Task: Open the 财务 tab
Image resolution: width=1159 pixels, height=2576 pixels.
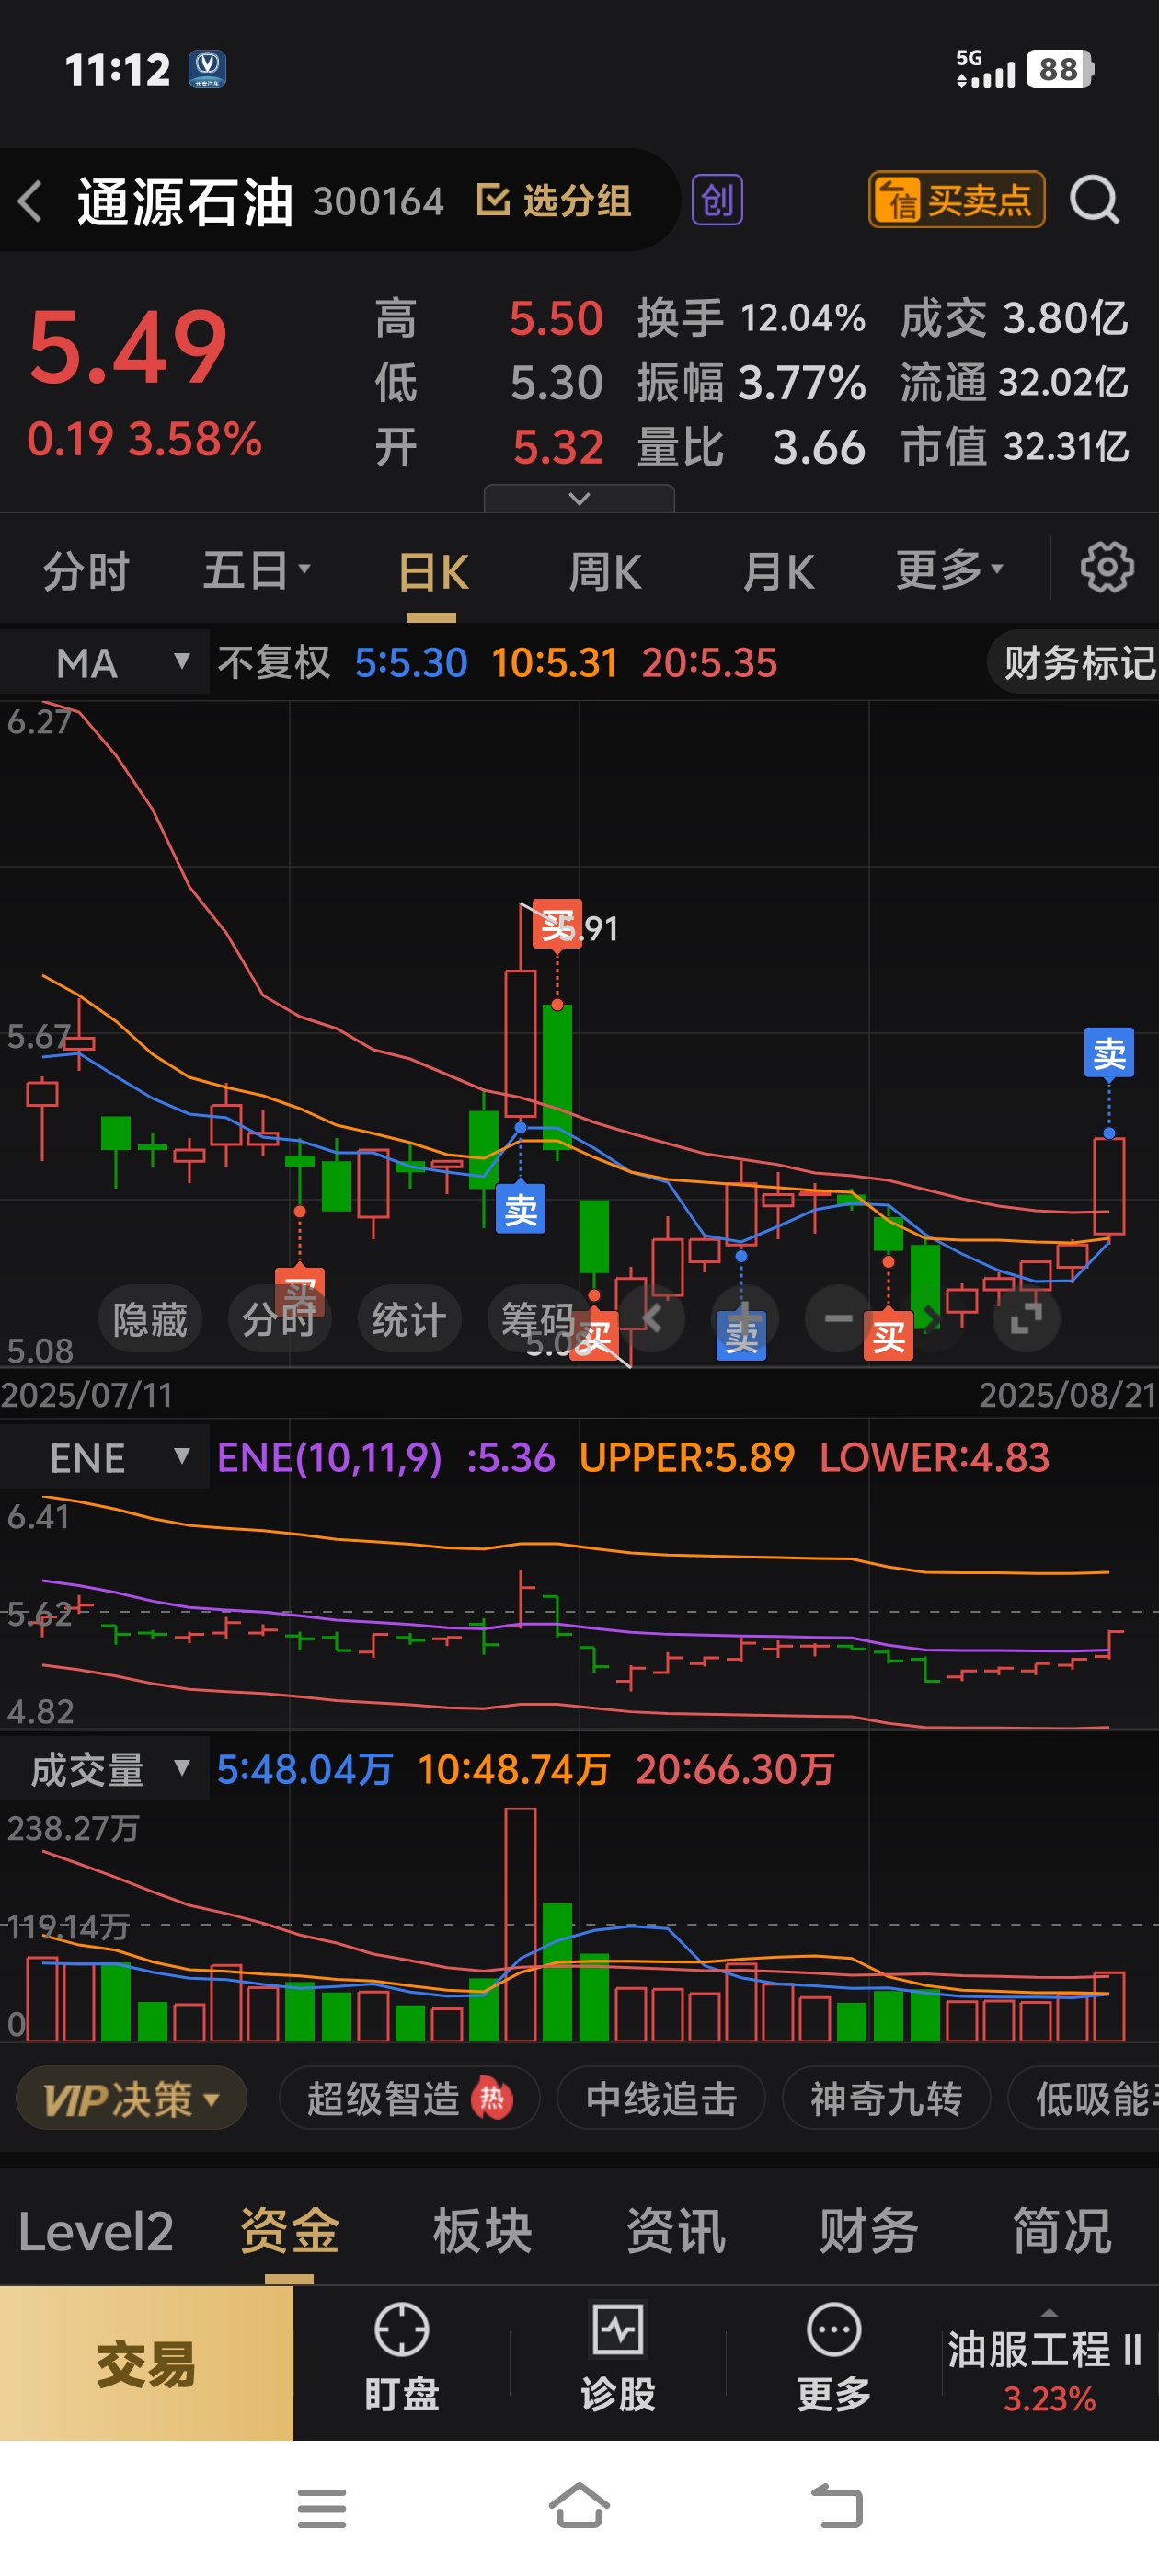Action: [868, 2232]
